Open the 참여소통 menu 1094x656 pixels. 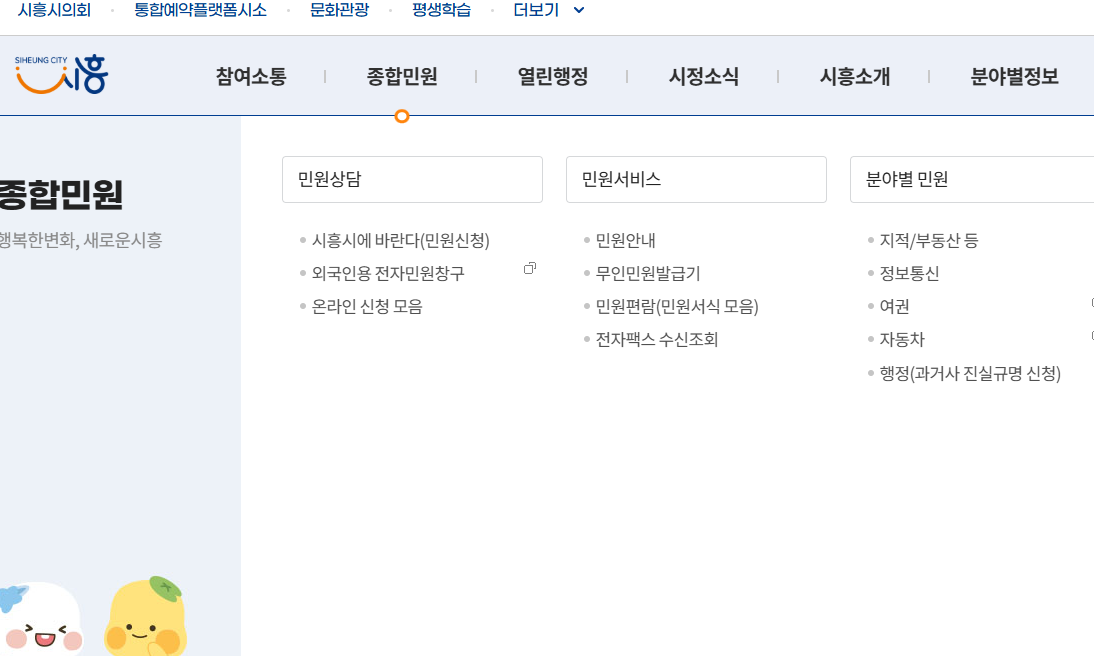(x=248, y=76)
